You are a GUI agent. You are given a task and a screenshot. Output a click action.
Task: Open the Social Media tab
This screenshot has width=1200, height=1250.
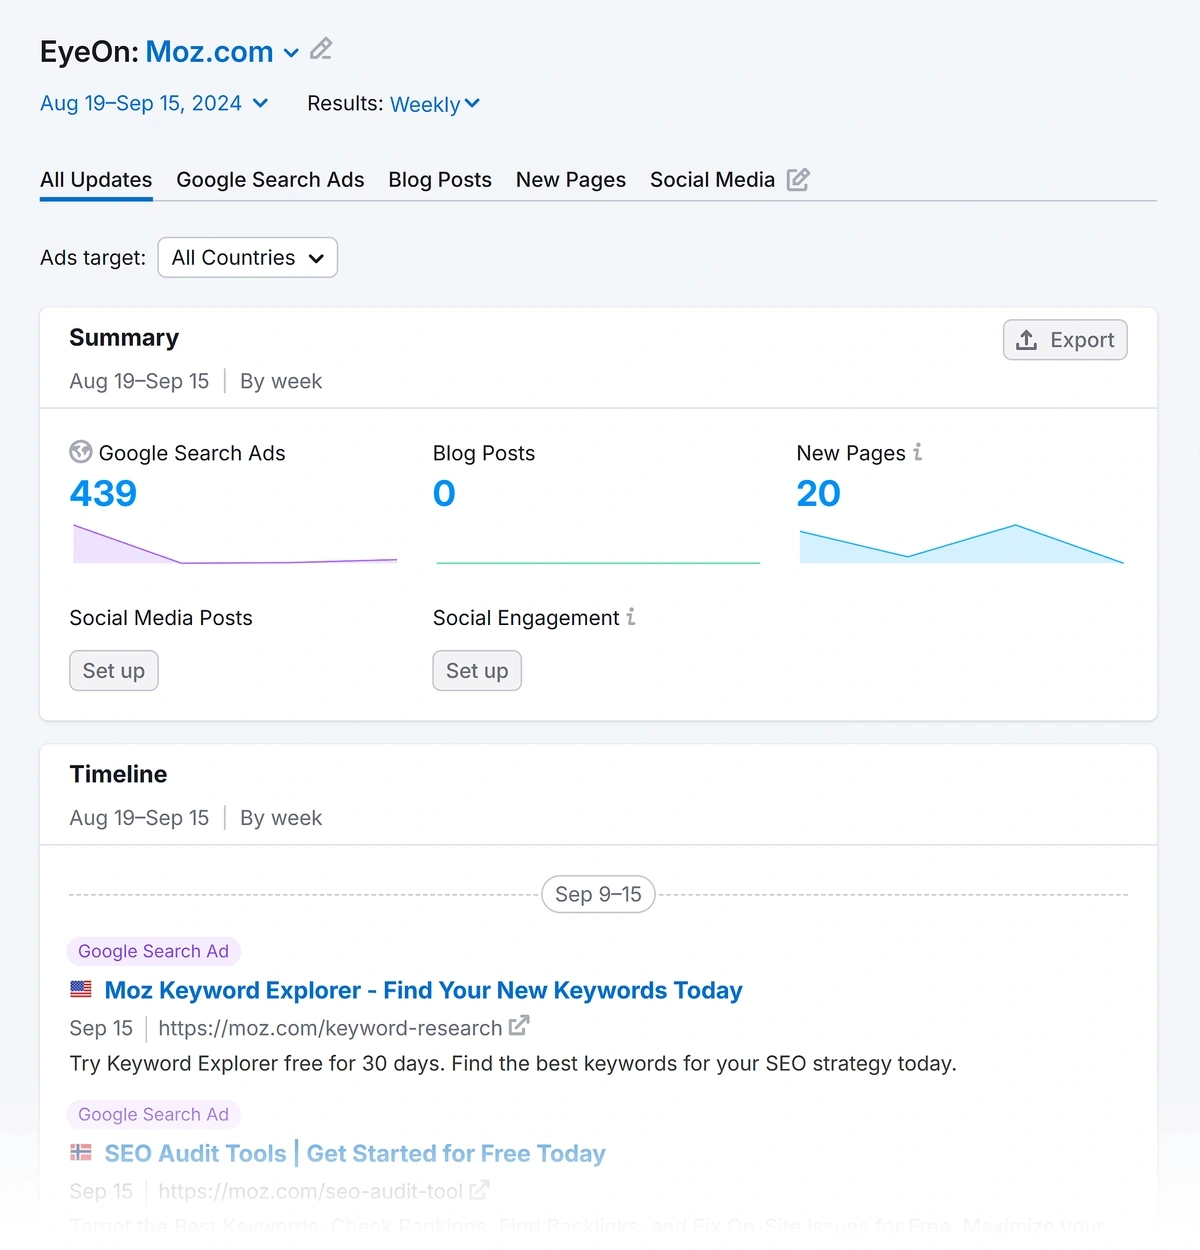(712, 180)
